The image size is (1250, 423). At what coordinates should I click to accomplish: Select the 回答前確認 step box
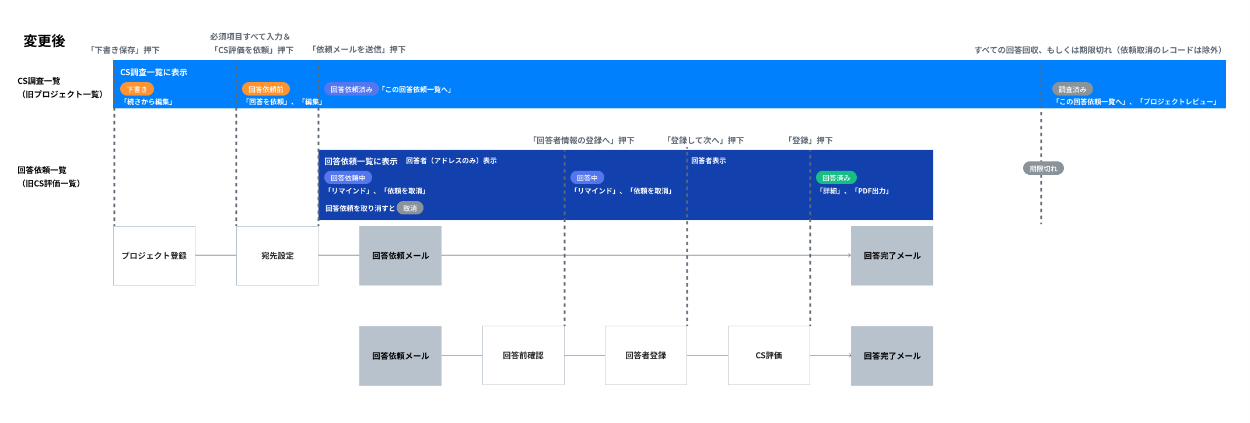click(x=523, y=356)
